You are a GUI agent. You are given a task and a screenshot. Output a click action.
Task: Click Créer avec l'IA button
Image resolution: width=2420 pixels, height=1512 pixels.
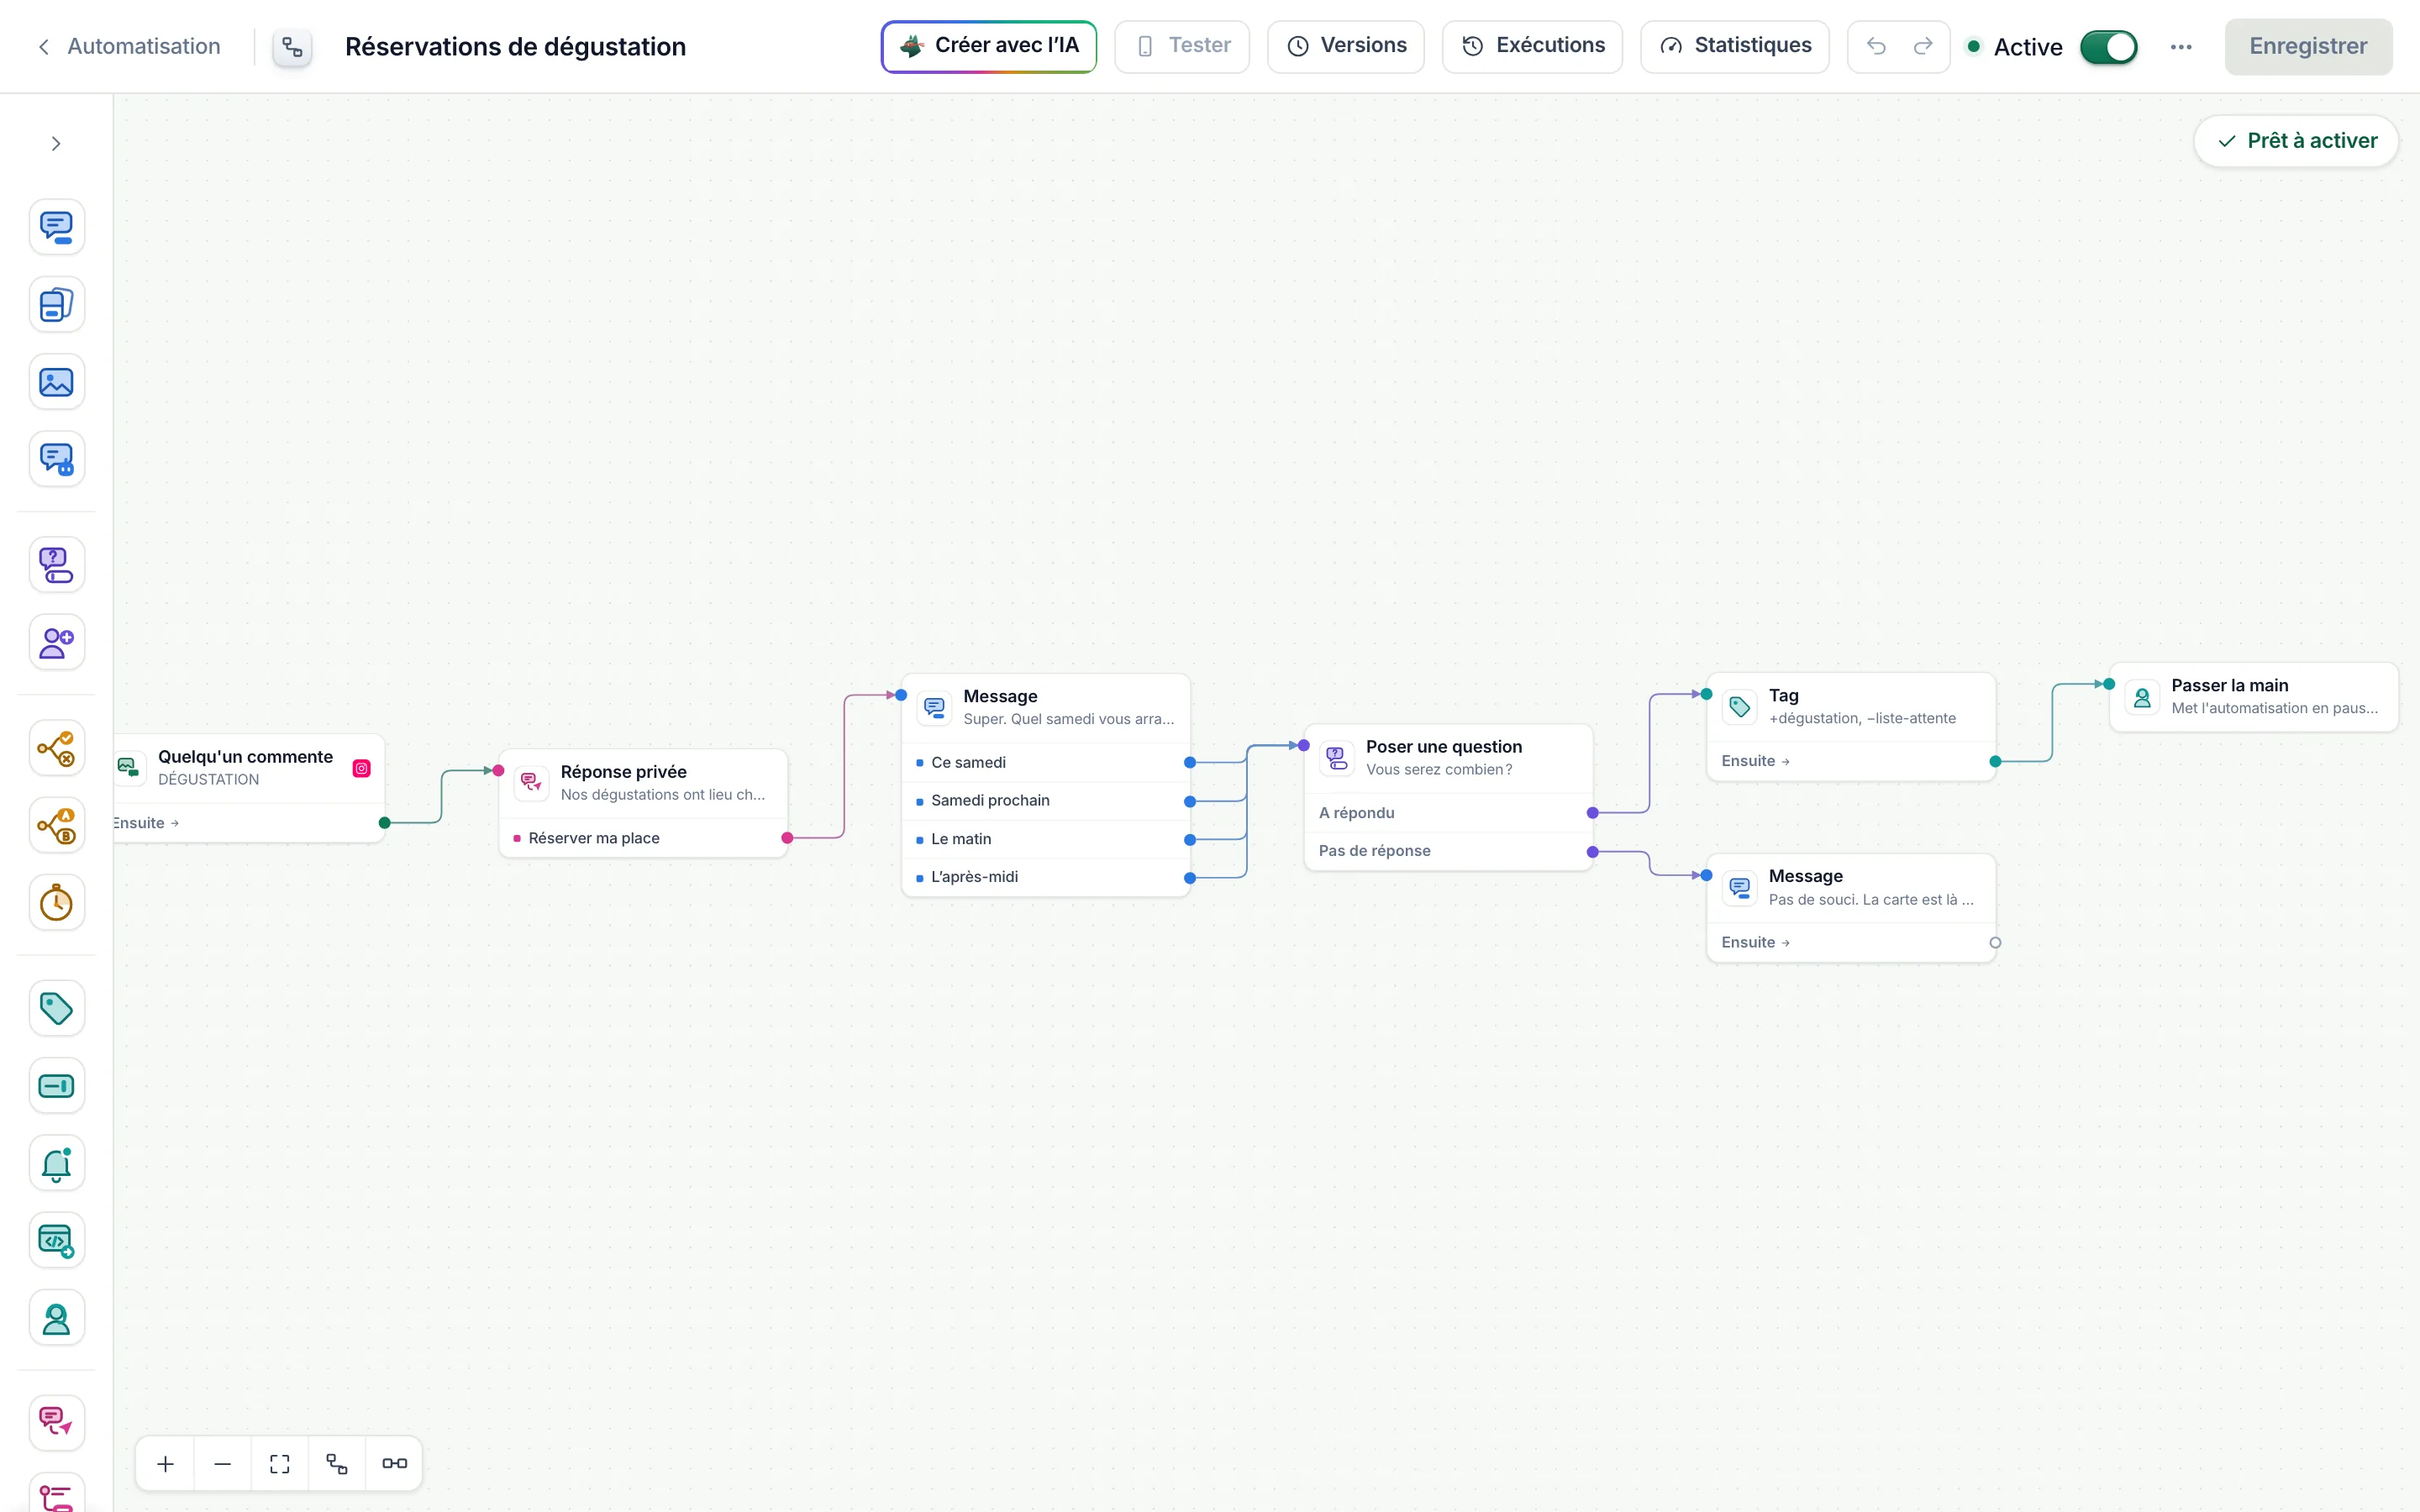tap(988, 46)
